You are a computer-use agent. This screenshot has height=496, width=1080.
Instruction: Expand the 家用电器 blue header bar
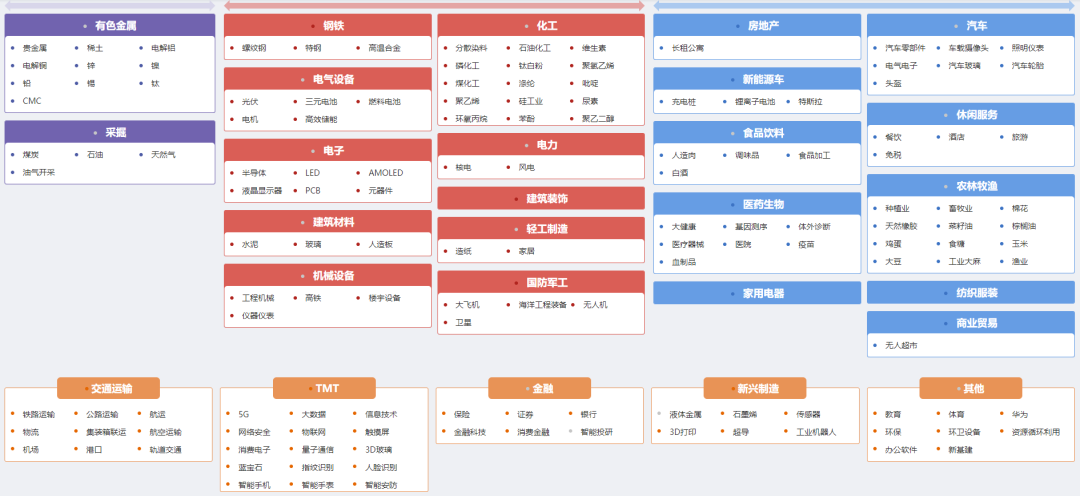tap(757, 293)
